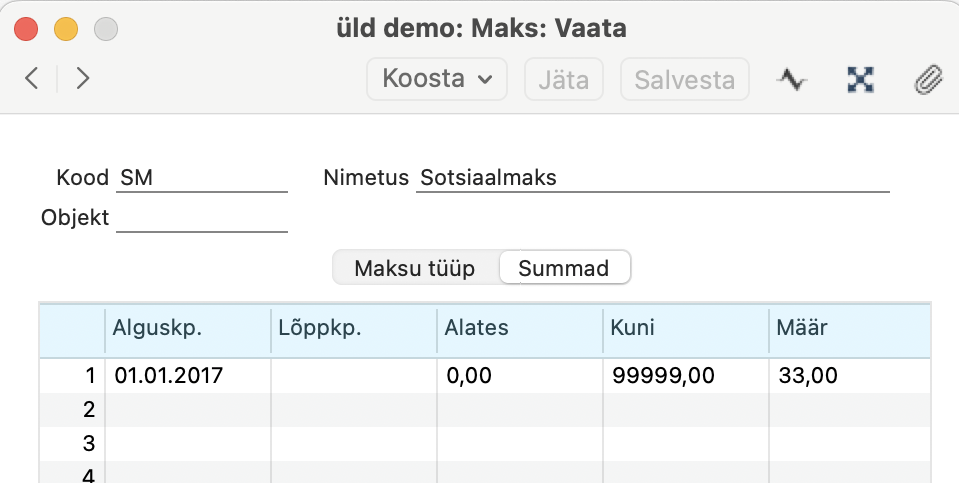
Task: Select the Kuni cell 99999,00
Action: click(x=686, y=375)
